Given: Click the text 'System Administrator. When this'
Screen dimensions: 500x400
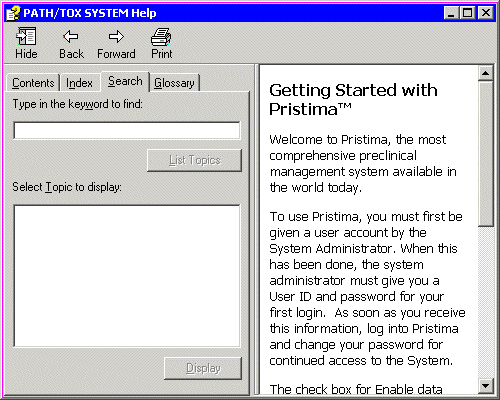Looking at the screenshot, I should [x=363, y=249].
